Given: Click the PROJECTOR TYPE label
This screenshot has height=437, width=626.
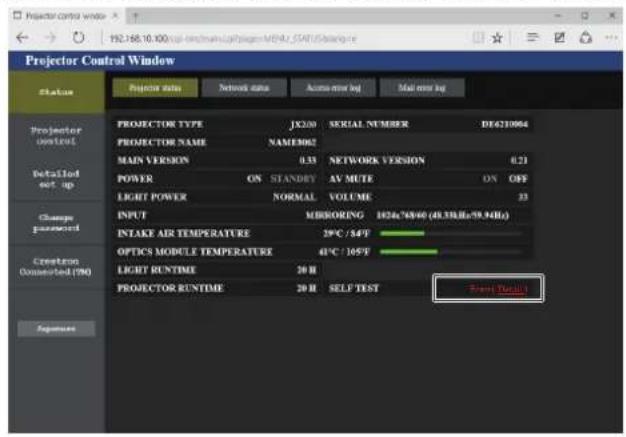Looking at the screenshot, I should 160,124.
